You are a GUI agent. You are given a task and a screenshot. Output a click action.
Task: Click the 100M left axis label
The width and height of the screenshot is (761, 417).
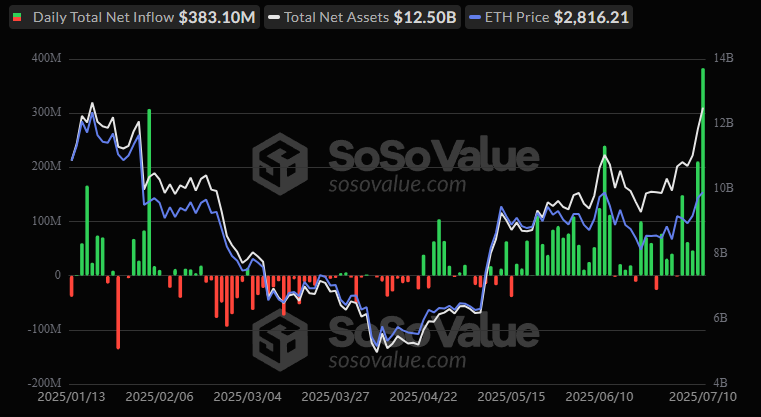tap(45, 221)
